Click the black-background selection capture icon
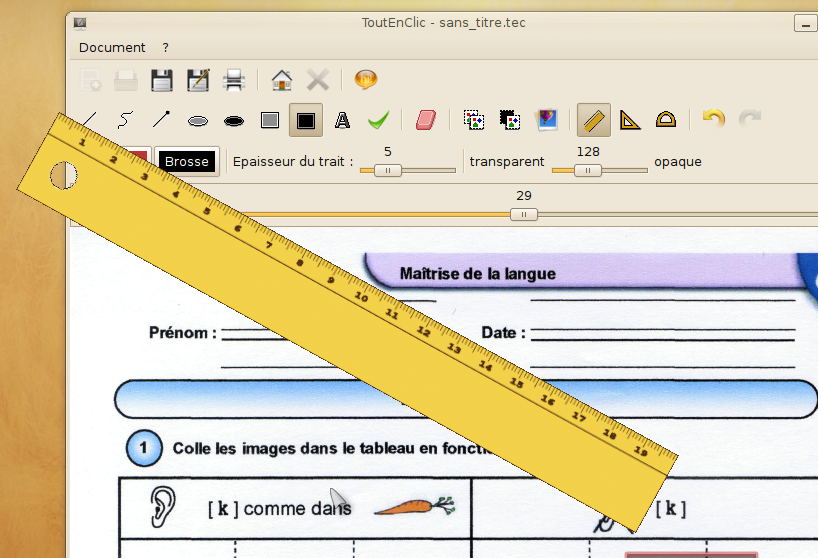 pyautogui.click(x=510, y=120)
